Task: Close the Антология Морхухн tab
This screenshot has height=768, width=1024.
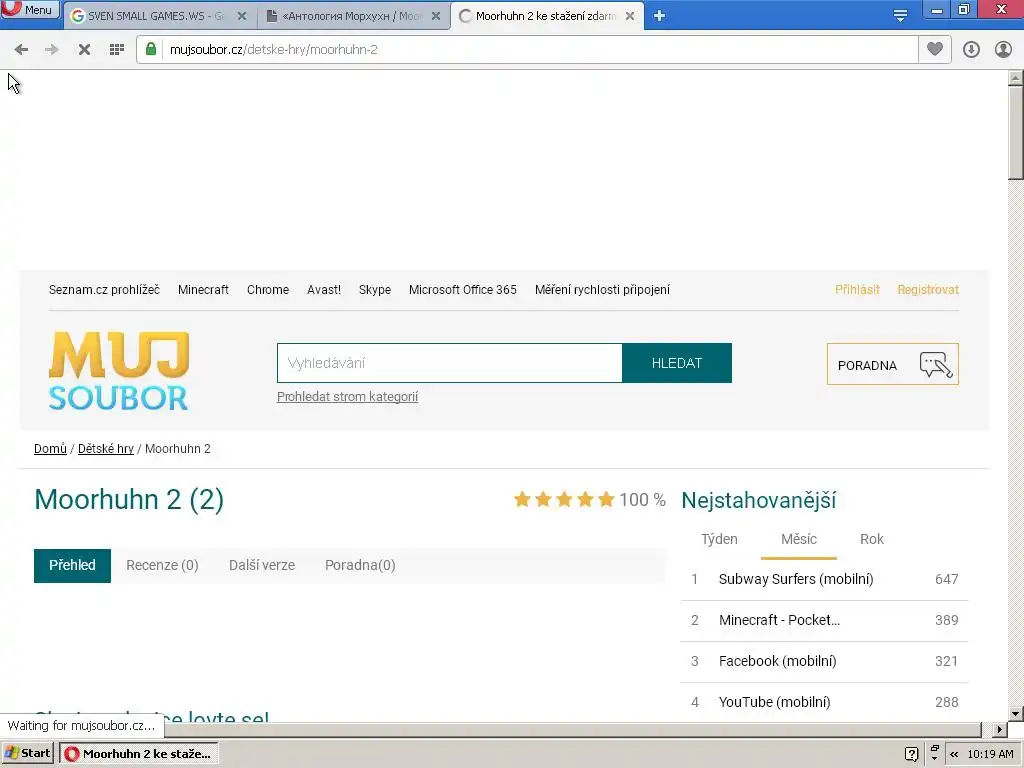Action: 436,16
